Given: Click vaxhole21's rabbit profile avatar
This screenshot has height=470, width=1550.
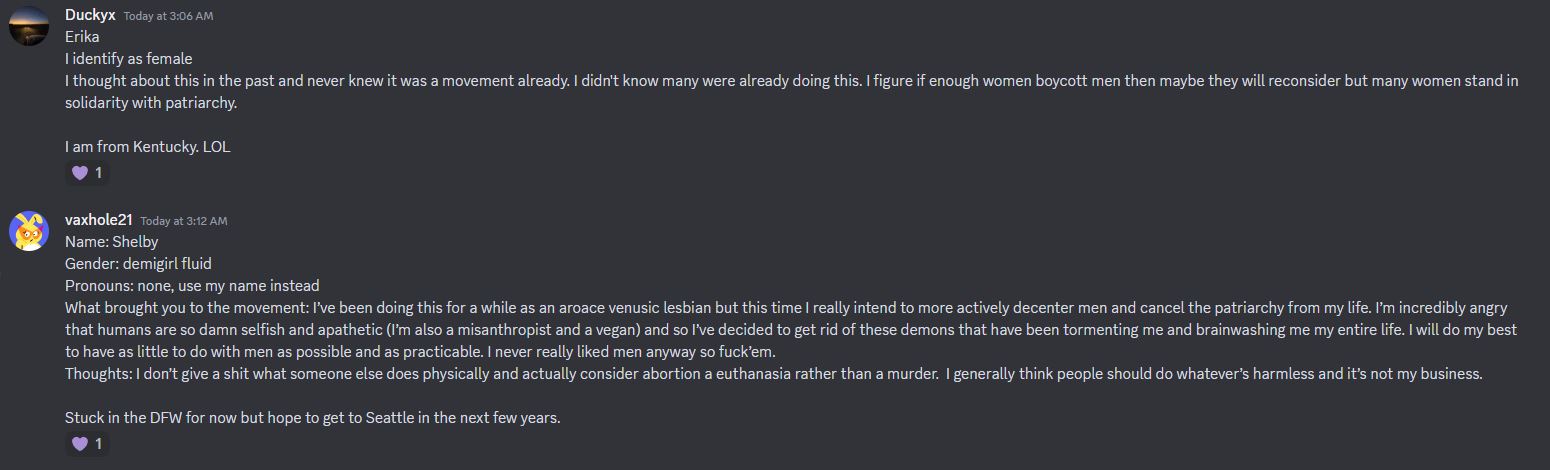Looking at the screenshot, I should tap(28, 231).
